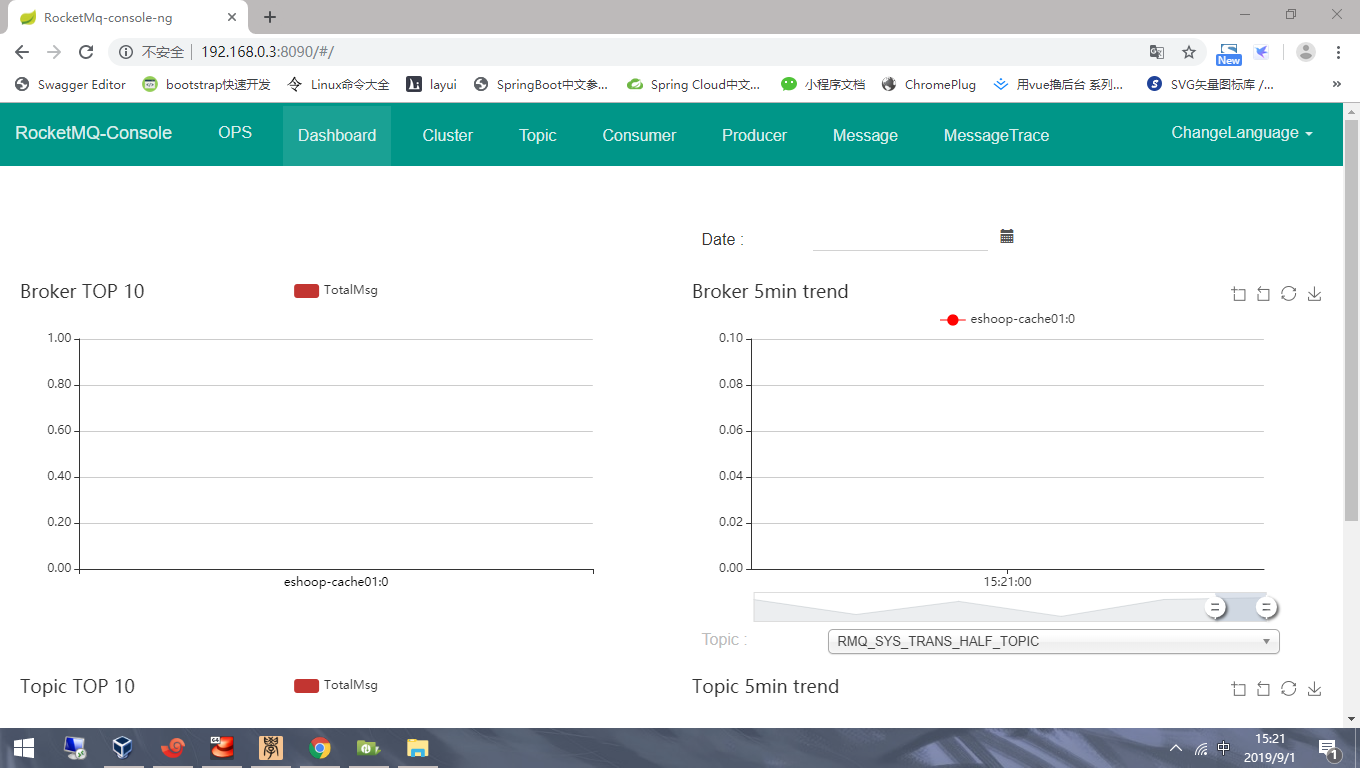Reload the page in the browser
Image resolution: width=1360 pixels, height=768 pixels.
click(x=86, y=52)
